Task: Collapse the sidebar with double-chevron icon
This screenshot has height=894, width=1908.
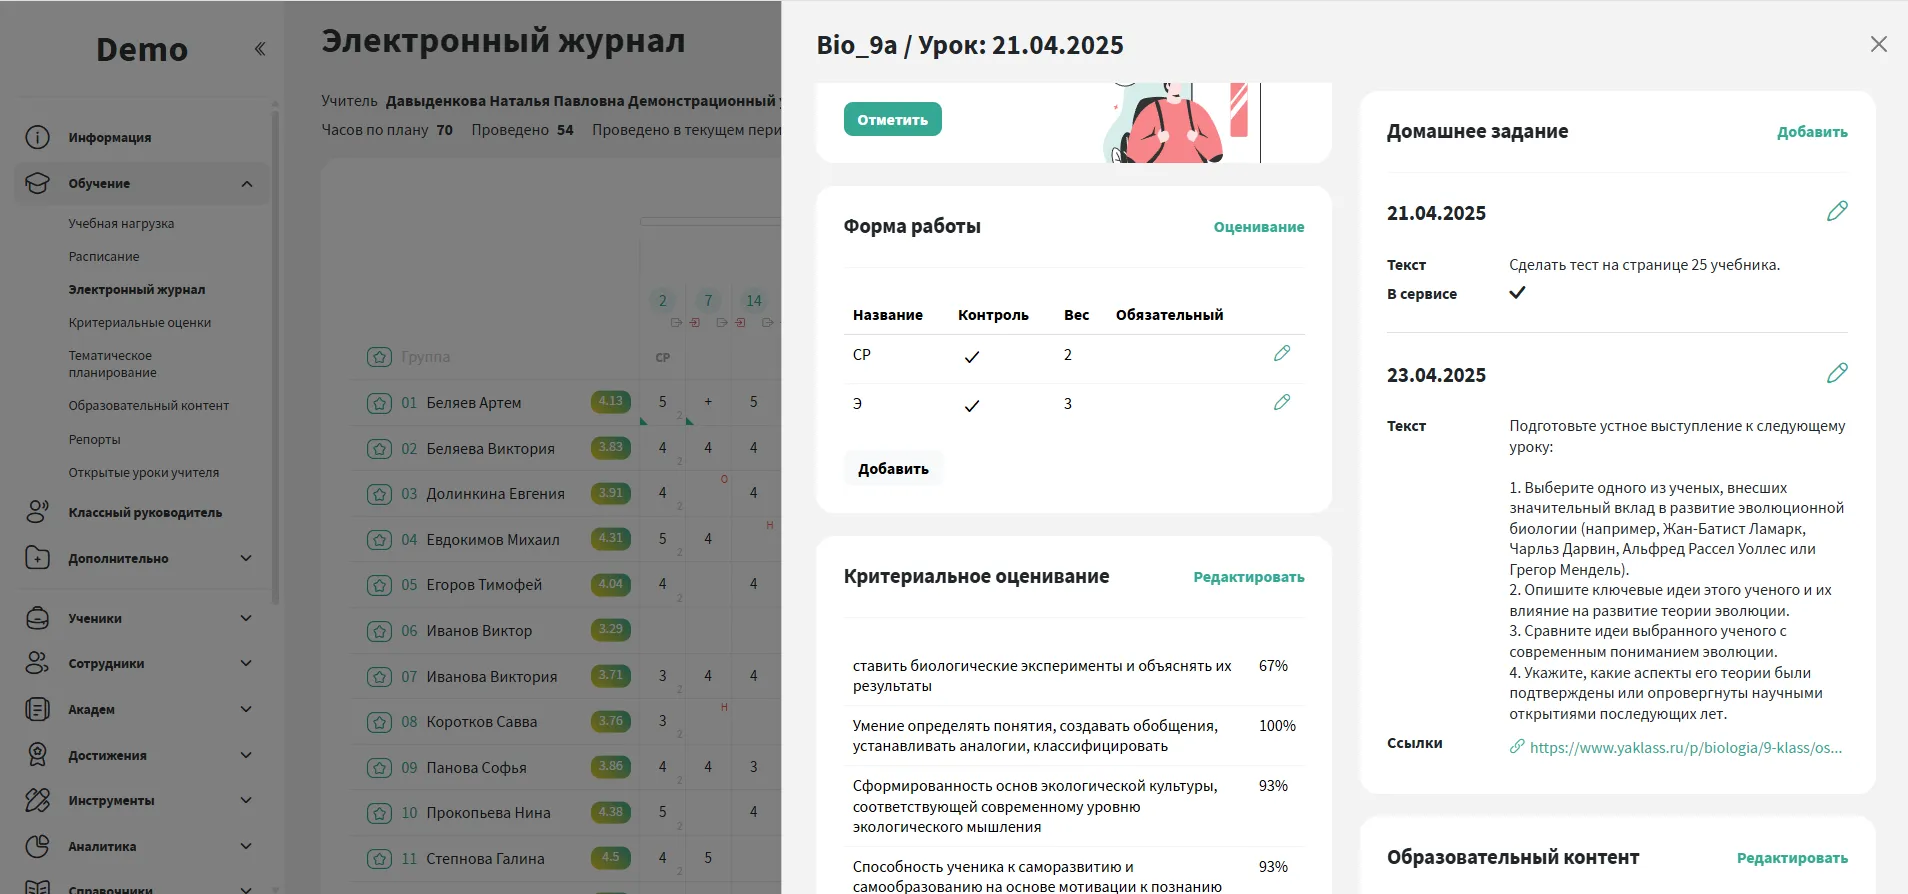Action: pyautogui.click(x=260, y=49)
